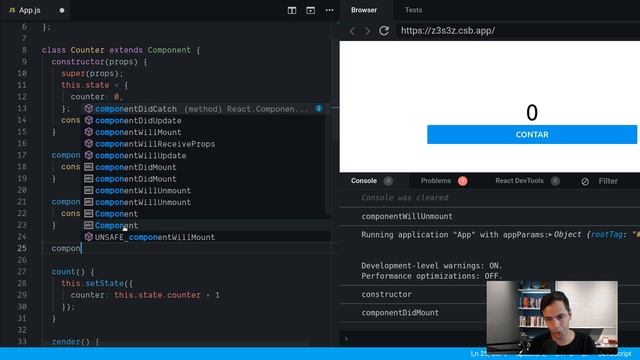Click the 'super(props);' code line

tap(92, 73)
